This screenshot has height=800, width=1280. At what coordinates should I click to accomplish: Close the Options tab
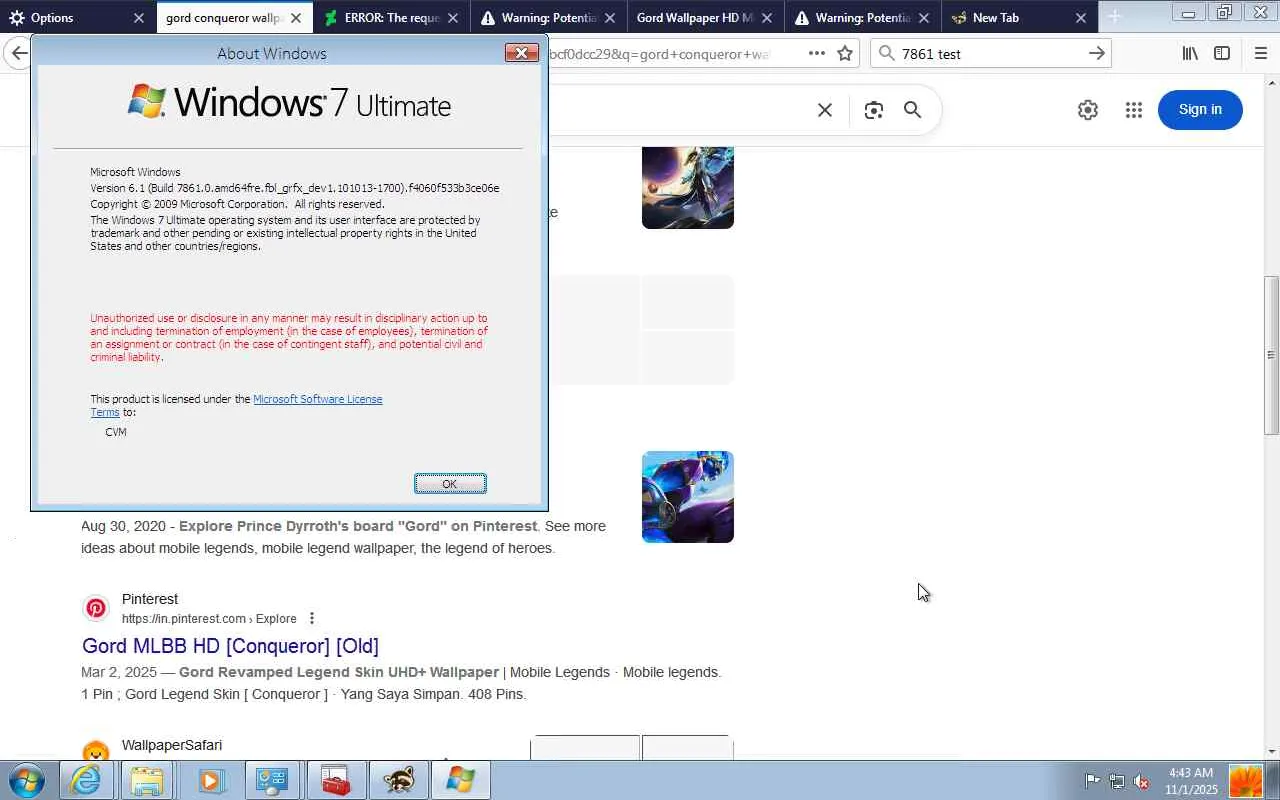click(139, 18)
